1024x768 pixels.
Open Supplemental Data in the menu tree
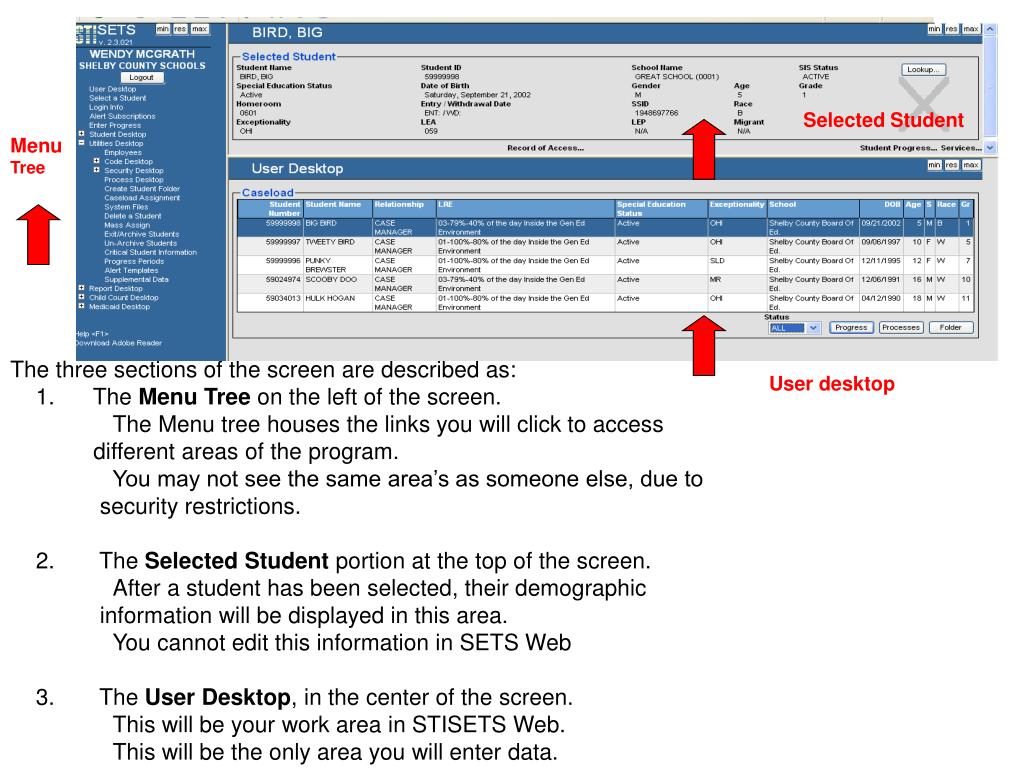pos(136,280)
